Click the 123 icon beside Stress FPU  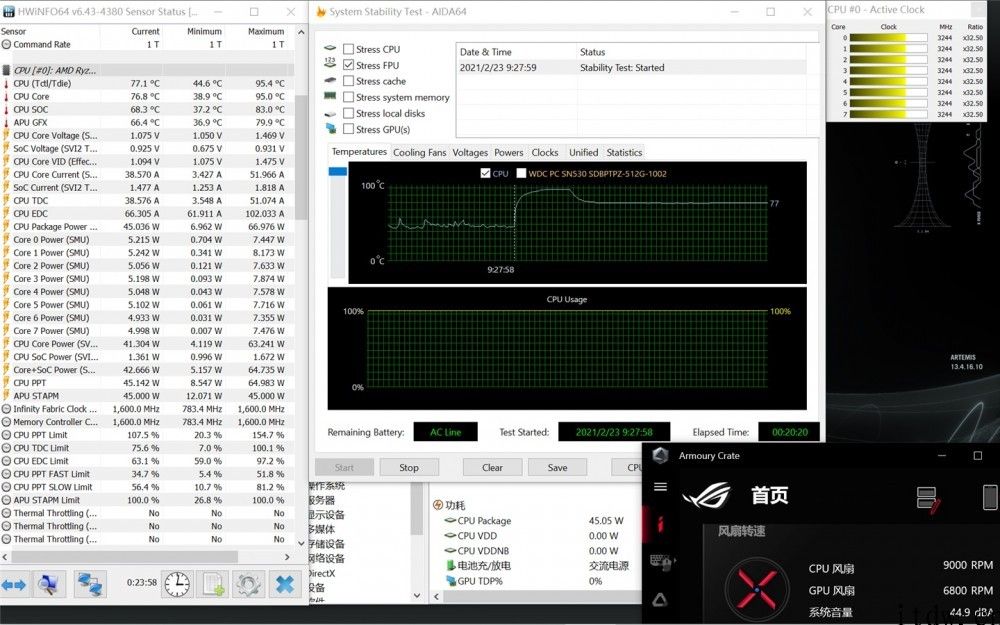[330, 62]
